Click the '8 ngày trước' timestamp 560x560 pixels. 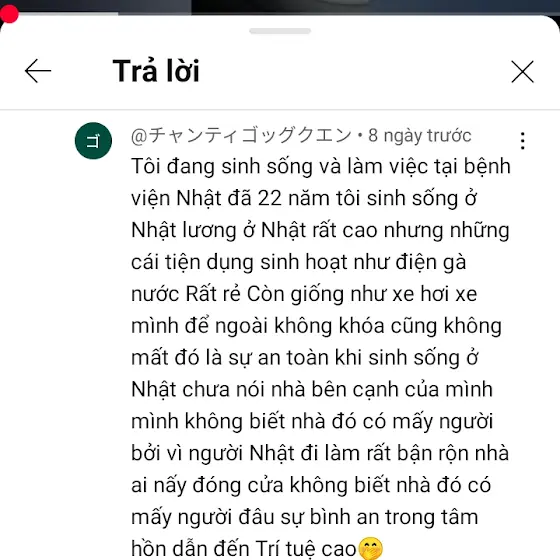pyautogui.click(x=420, y=136)
